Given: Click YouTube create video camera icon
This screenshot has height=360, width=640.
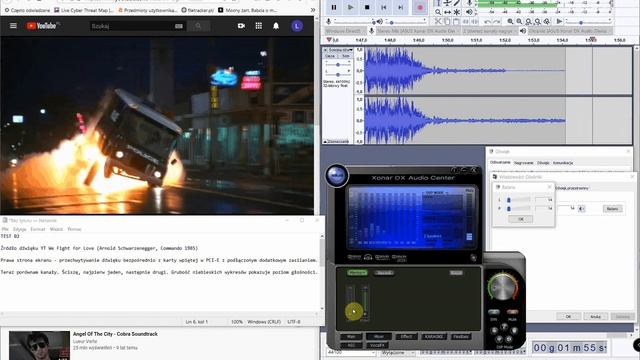Looking at the screenshot, I should coord(241,26).
